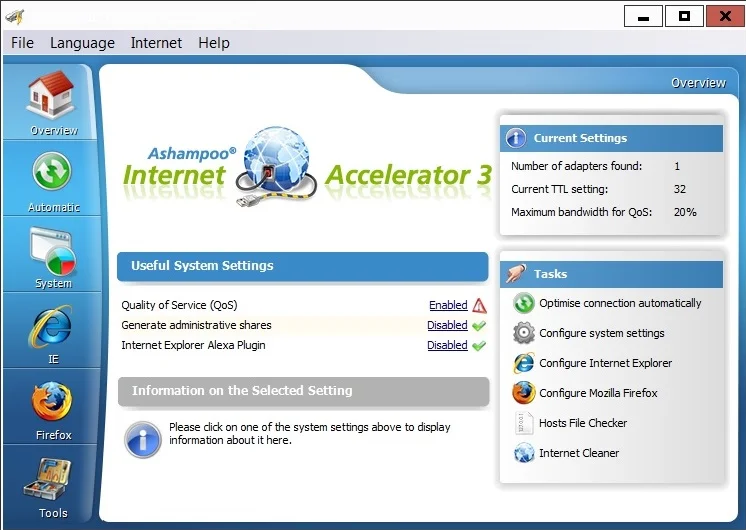Click Configure system settings task
This screenshot has width=746, height=530.
point(601,333)
